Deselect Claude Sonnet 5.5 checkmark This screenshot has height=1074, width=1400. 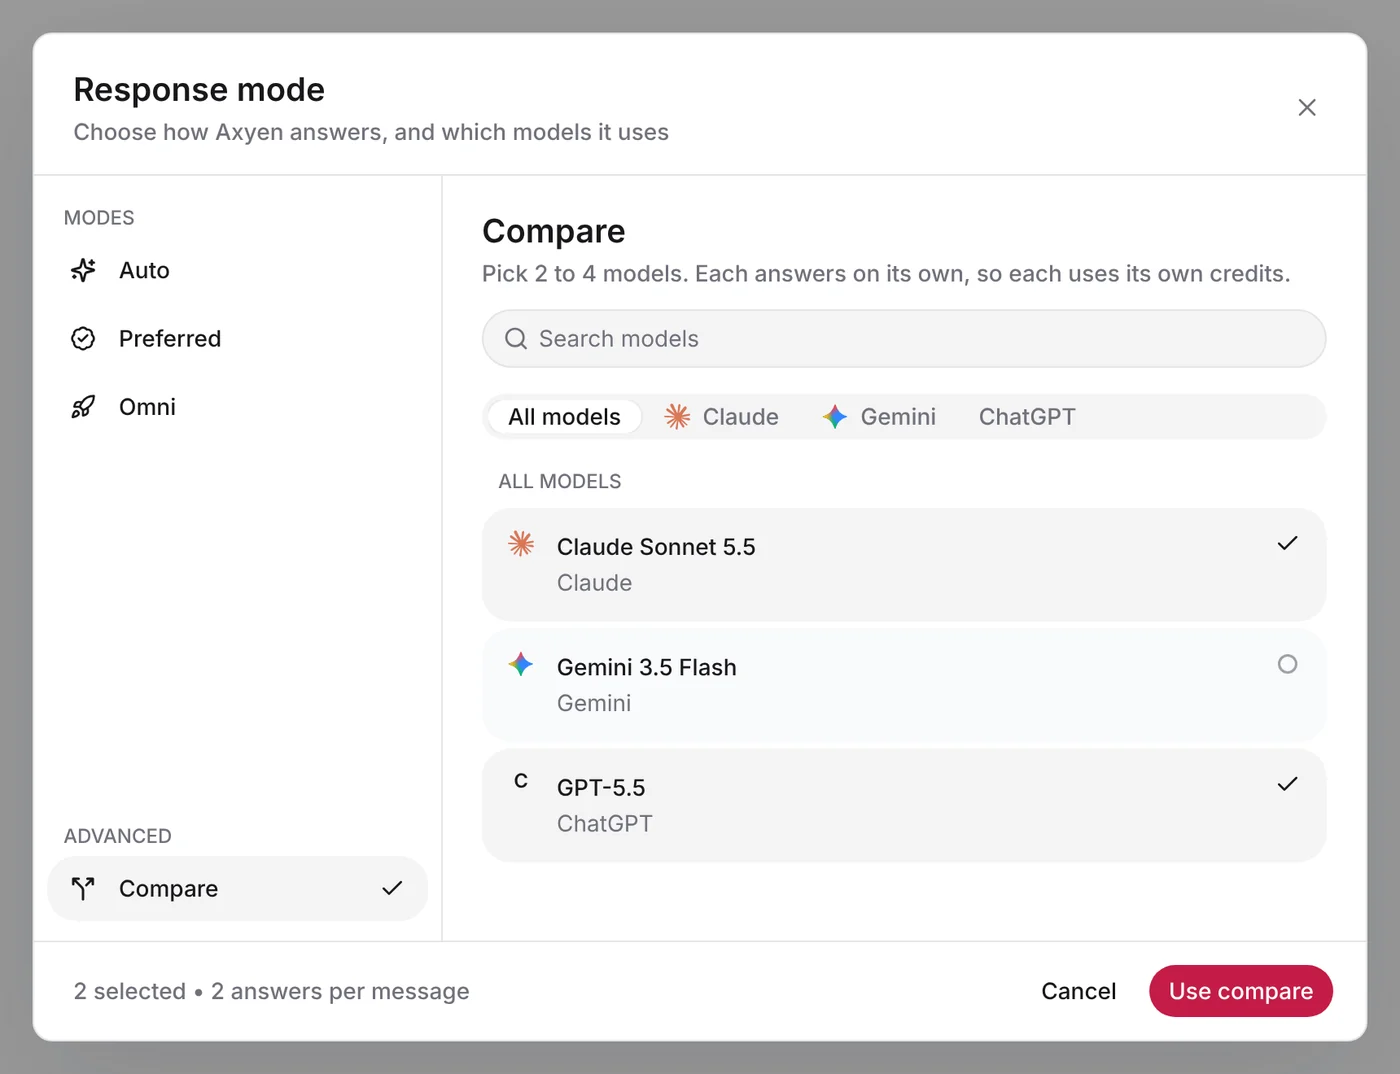[1288, 543]
